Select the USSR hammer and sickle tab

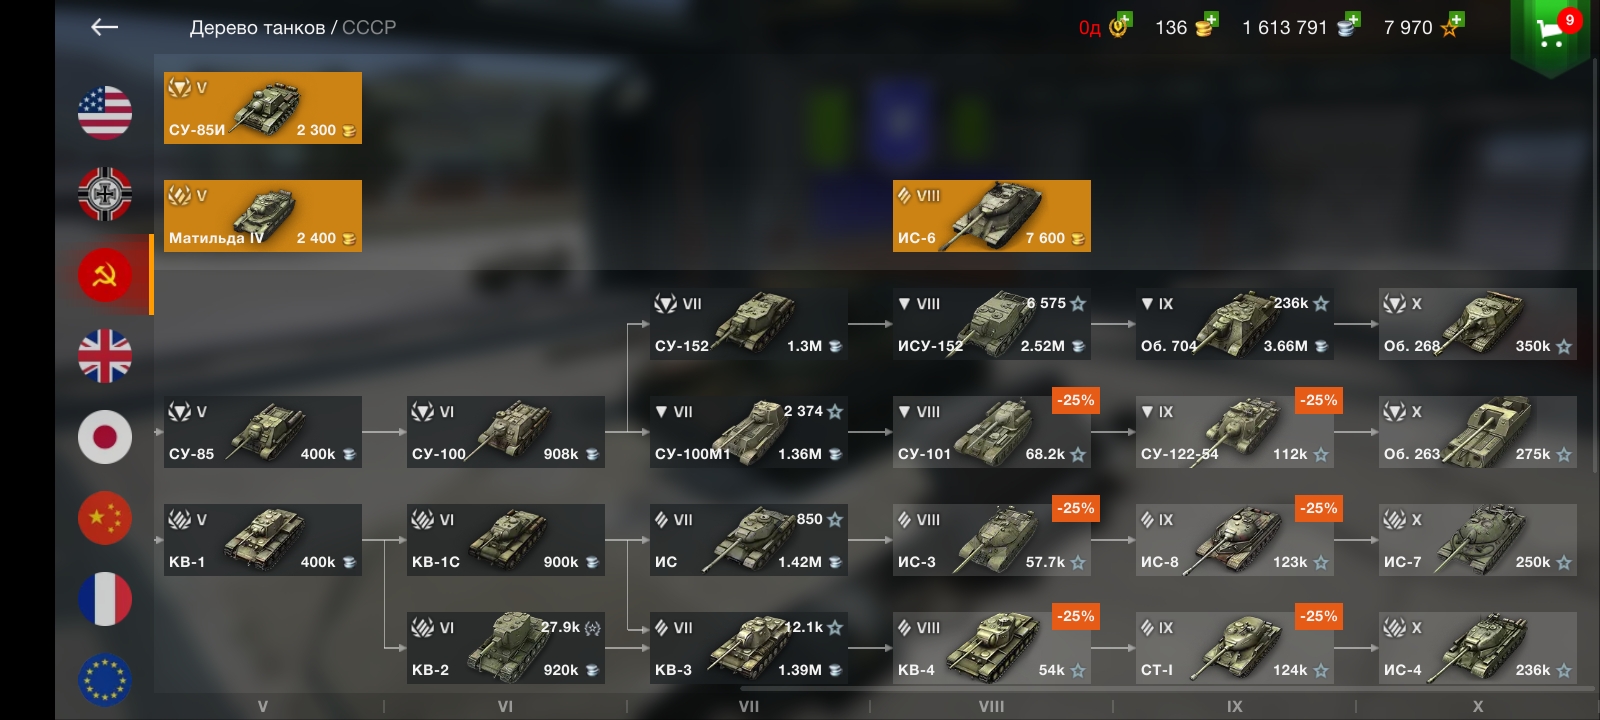105,274
